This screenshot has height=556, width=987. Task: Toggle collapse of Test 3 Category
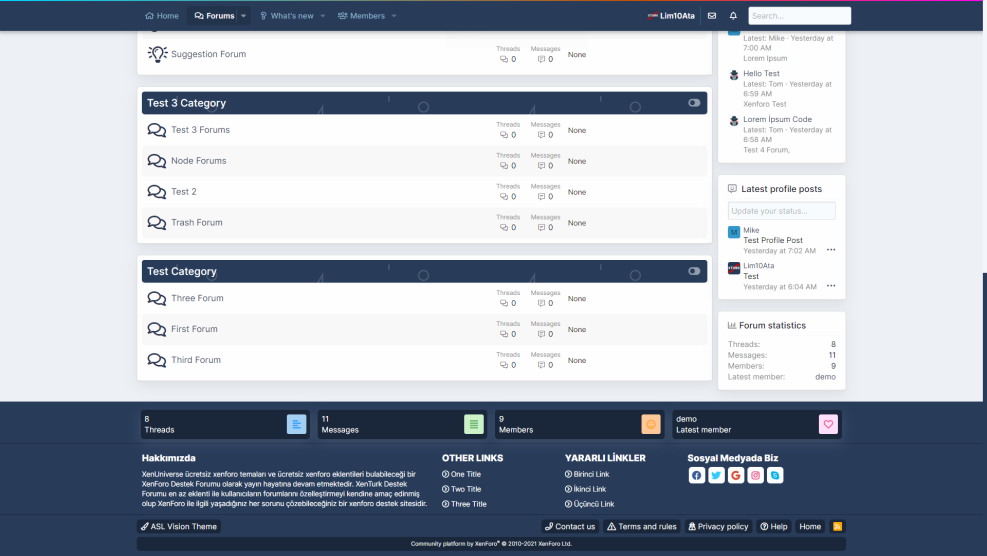(694, 103)
